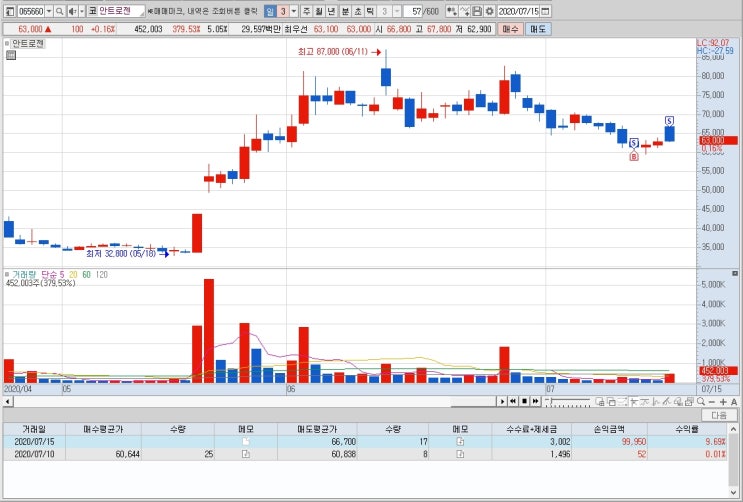743x502 pixels.
Task: Select the 틱 tick chart period
Action: click(370, 11)
